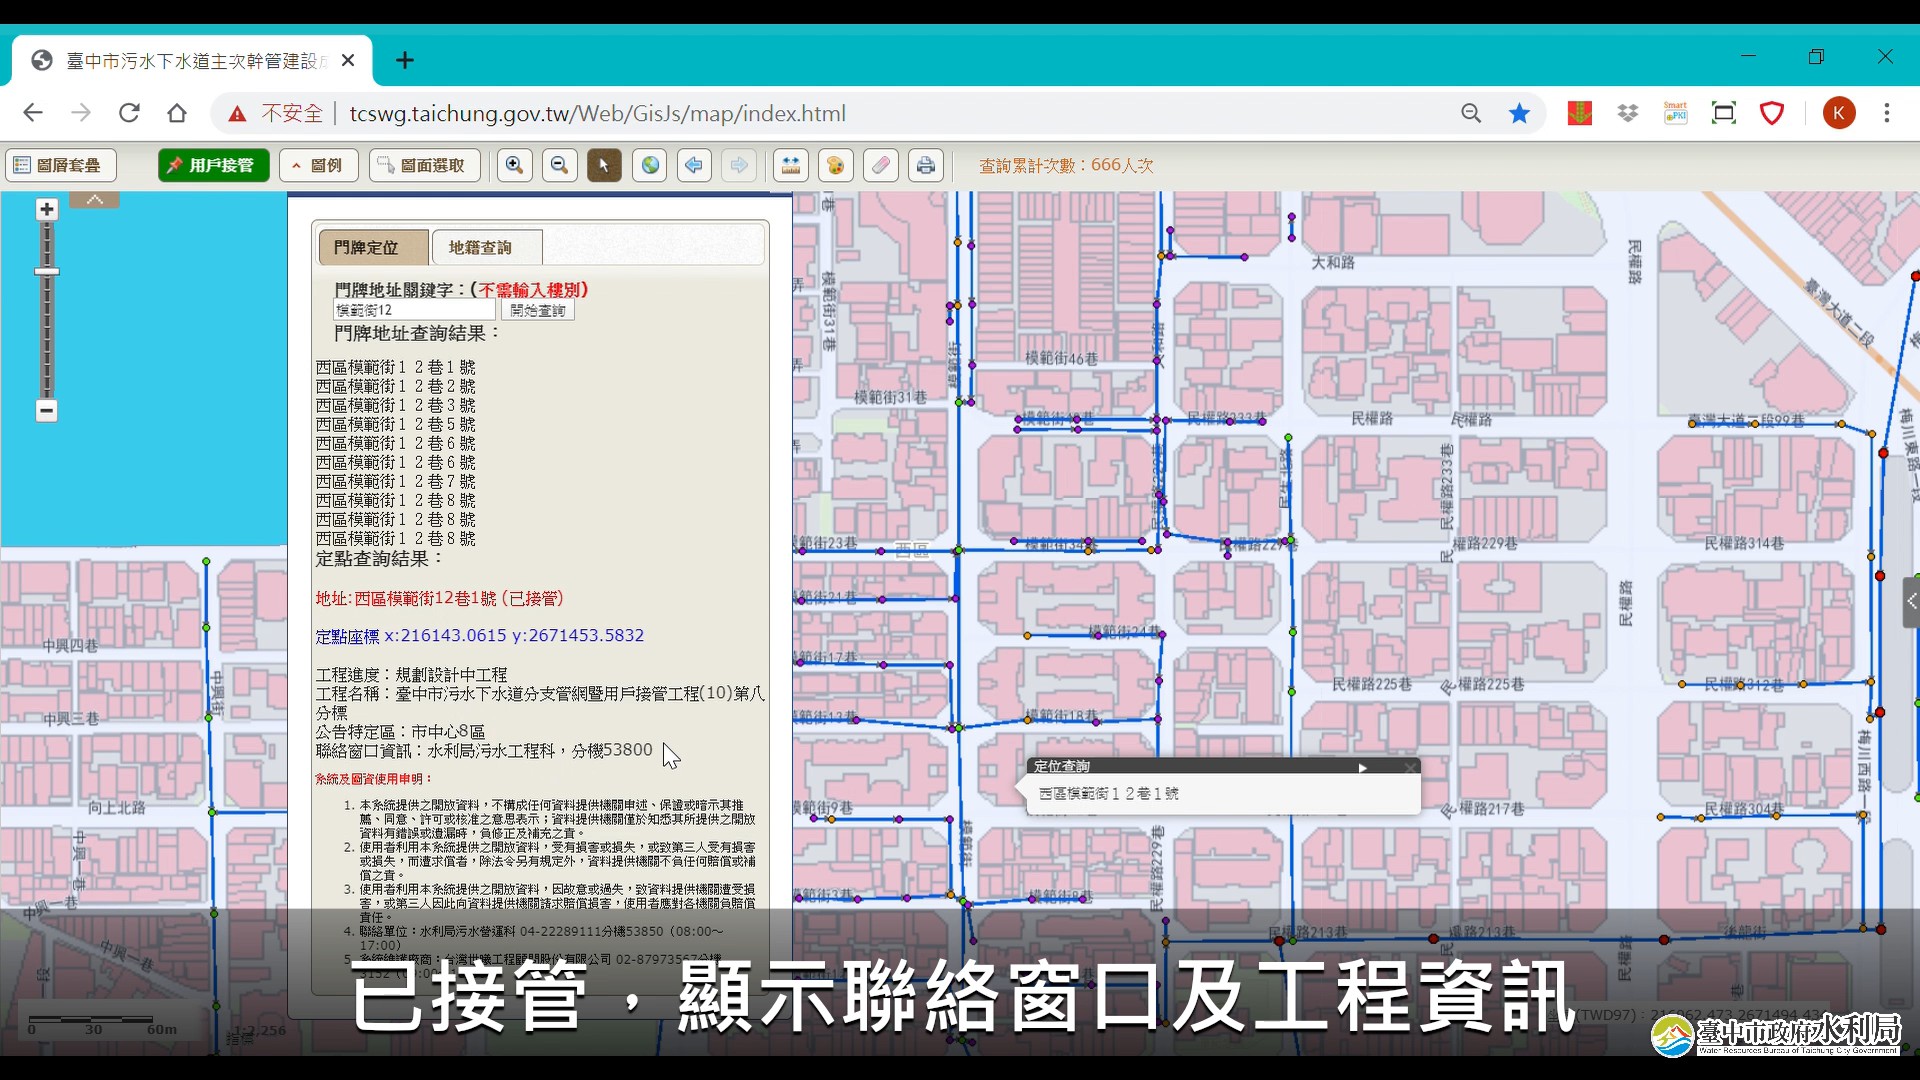Open result 西區模範街12巷3號

(396, 405)
